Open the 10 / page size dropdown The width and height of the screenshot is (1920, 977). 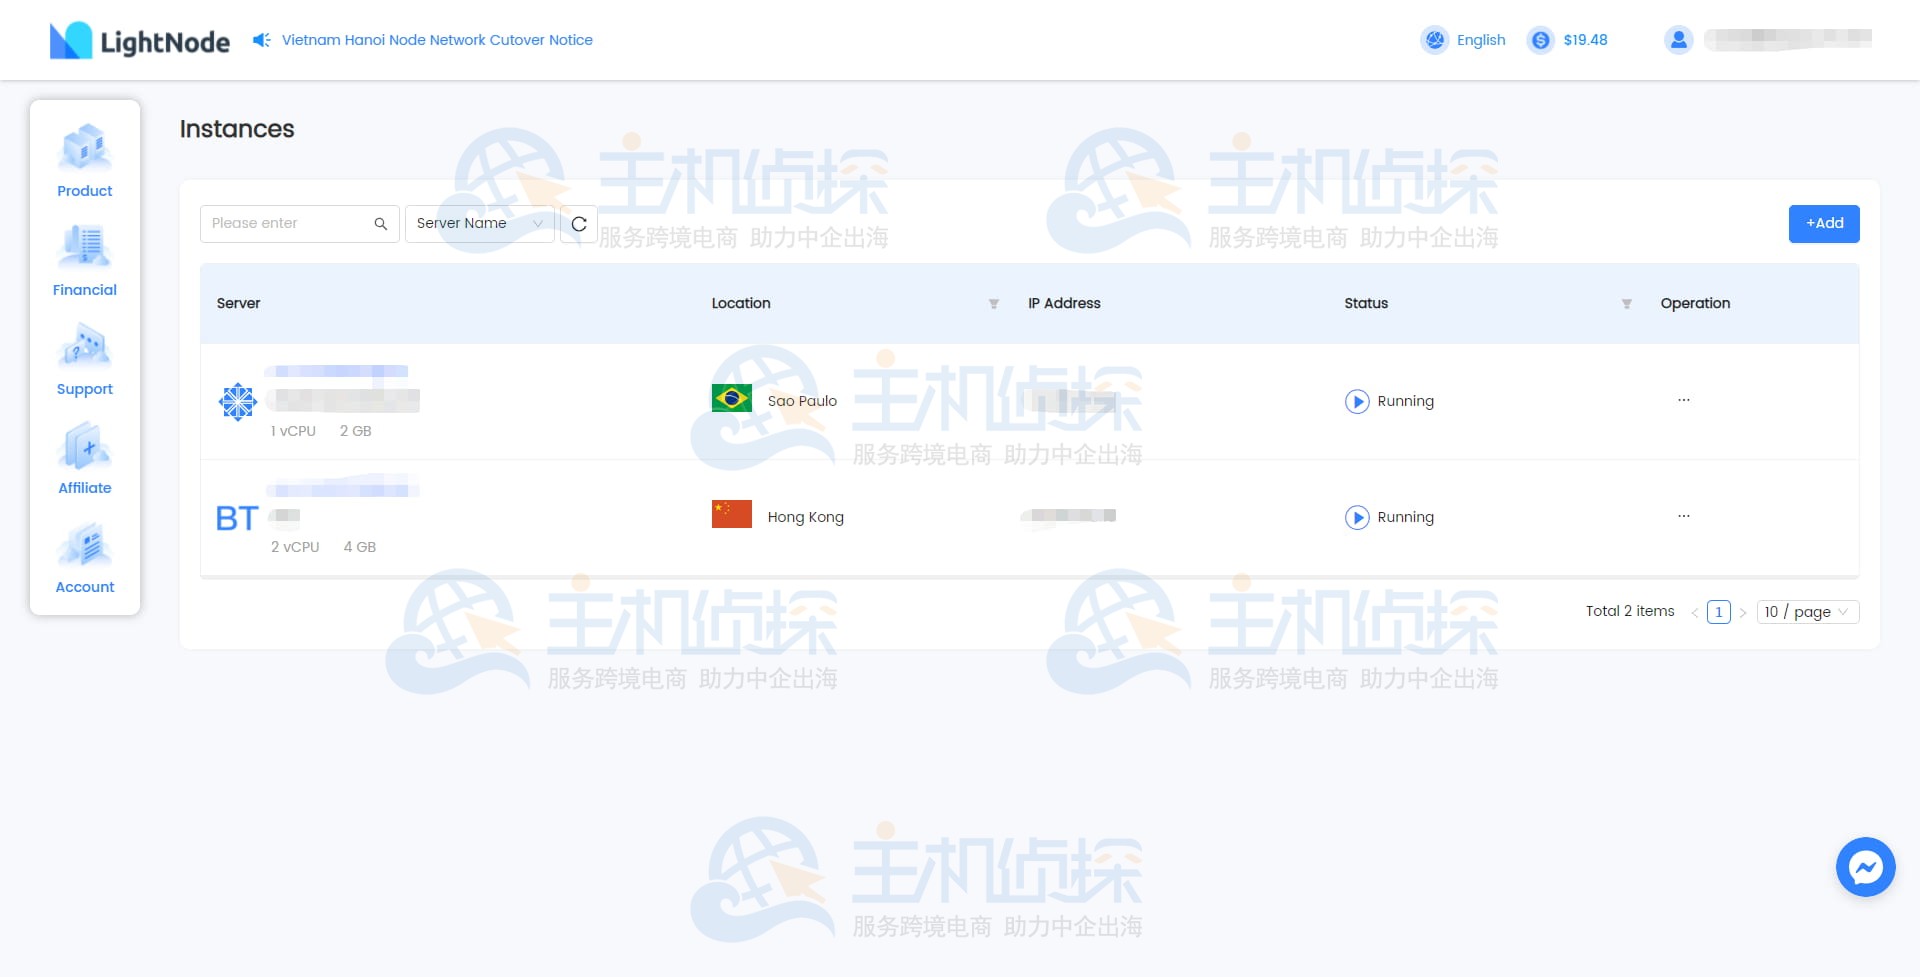(x=1807, y=611)
